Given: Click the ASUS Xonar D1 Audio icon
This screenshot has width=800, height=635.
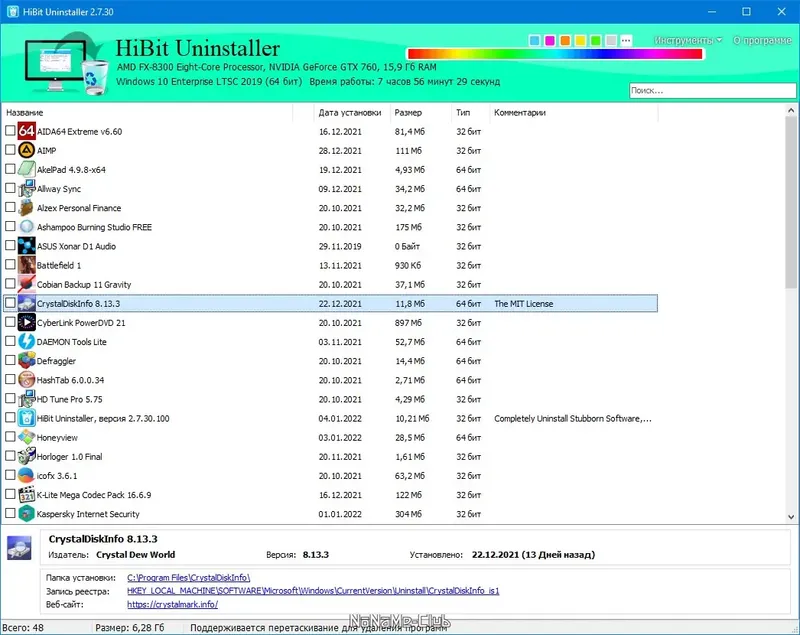Looking at the screenshot, I should tap(27, 246).
